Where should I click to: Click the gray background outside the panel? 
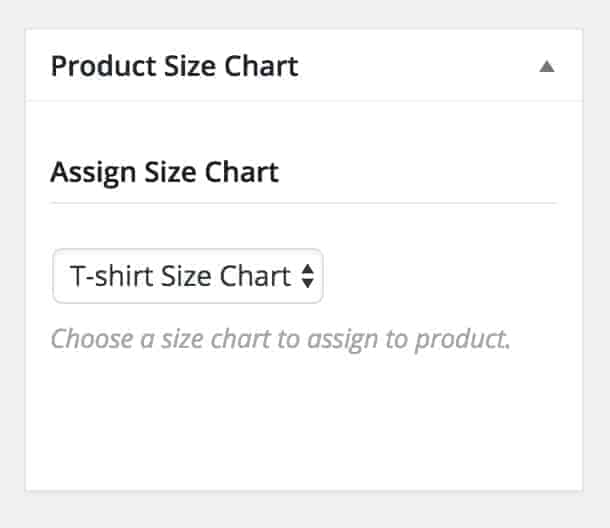(x=597, y=260)
